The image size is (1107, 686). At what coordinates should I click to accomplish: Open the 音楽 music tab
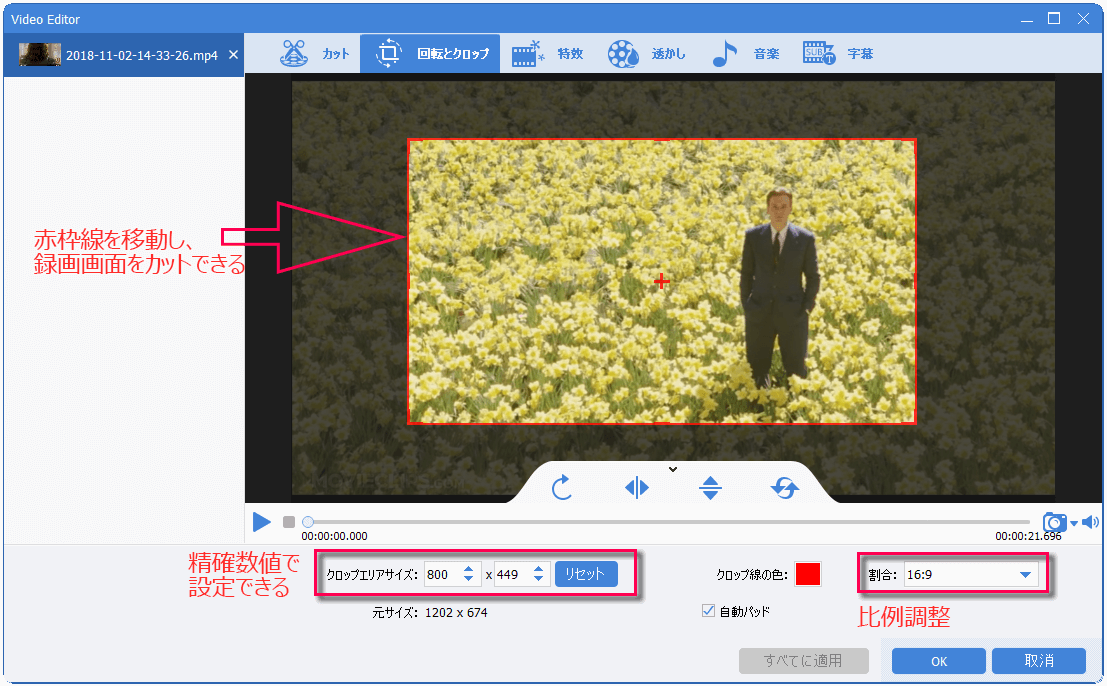pyautogui.click(x=746, y=54)
